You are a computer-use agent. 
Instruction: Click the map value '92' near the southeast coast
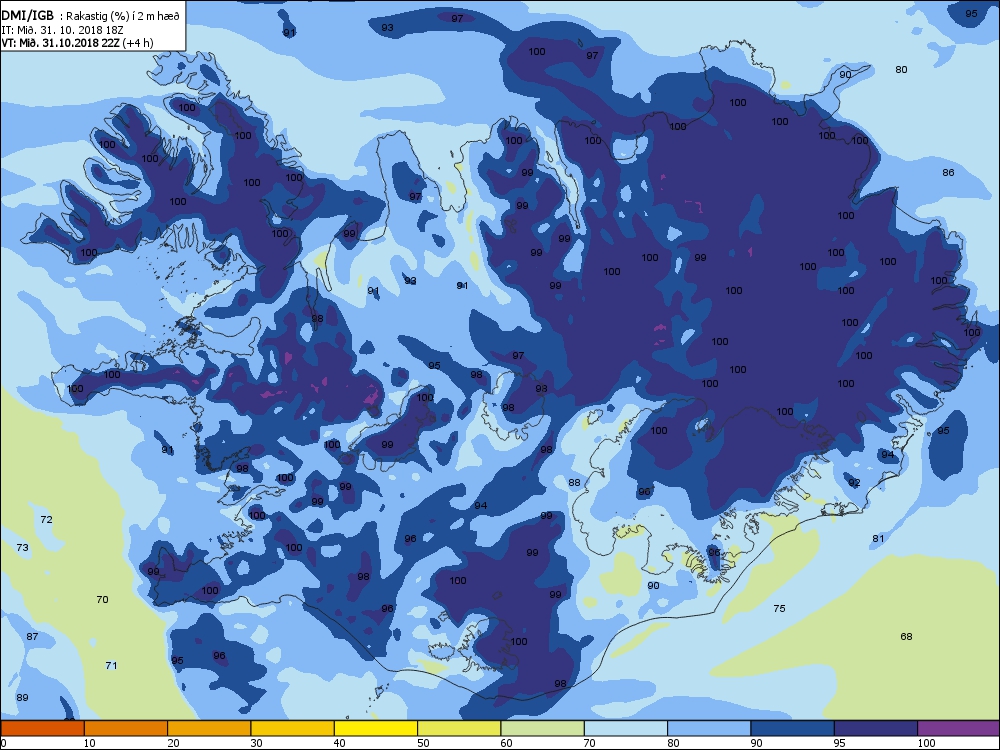click(855, 483)
